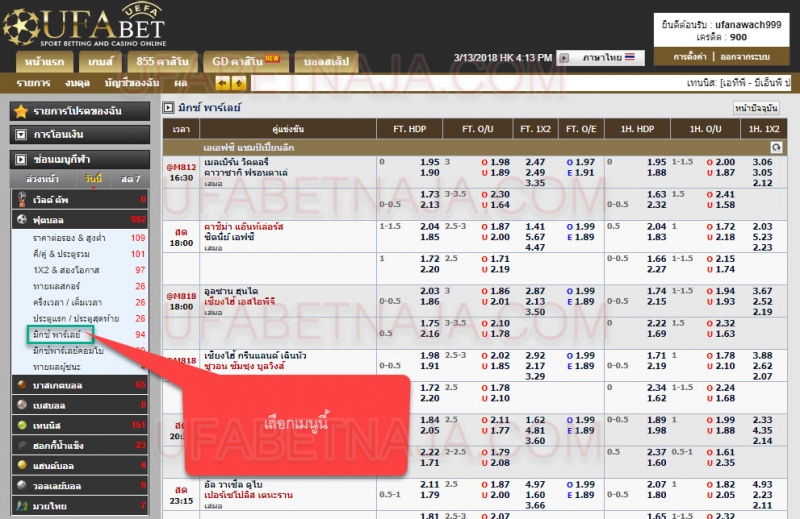The height and width of the screenshot is (519, 800).
Task: Collapse the ซ่อนเมนูกีฬา panel
Action: (x=80, y=159)
